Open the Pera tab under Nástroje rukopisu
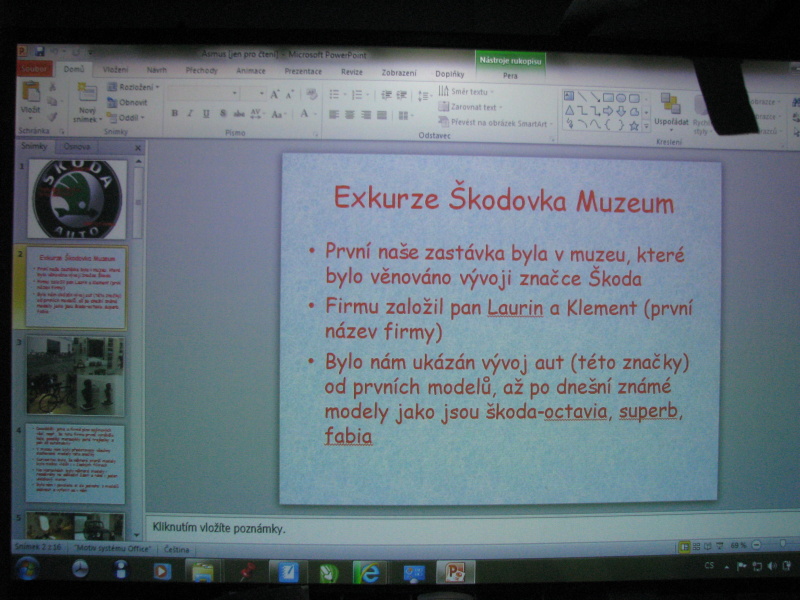This screenshot has height=600, width=800. (x=510, y=76)
